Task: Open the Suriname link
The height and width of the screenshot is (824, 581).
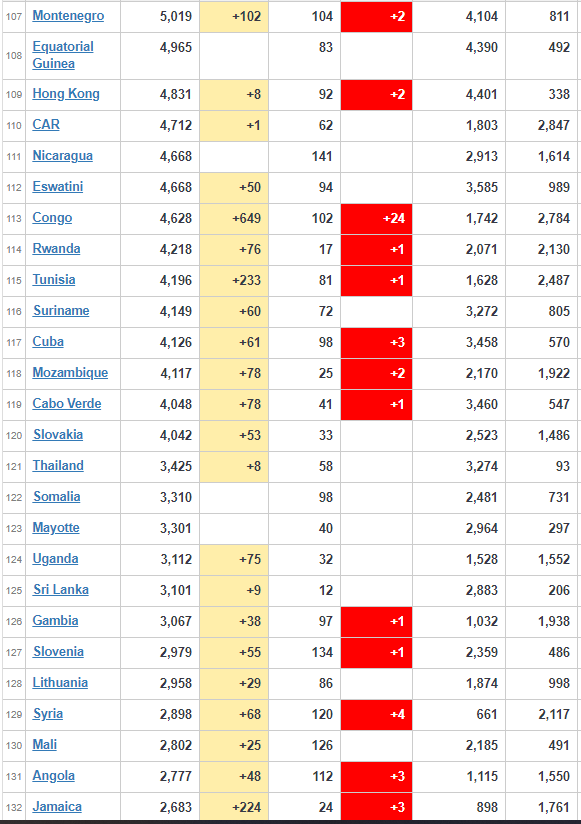Action: point(61,311)
